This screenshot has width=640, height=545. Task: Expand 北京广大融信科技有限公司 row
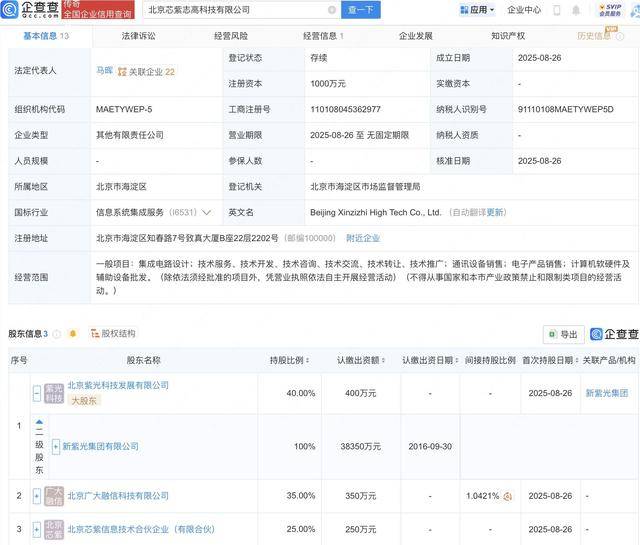[x=37, y=496]
